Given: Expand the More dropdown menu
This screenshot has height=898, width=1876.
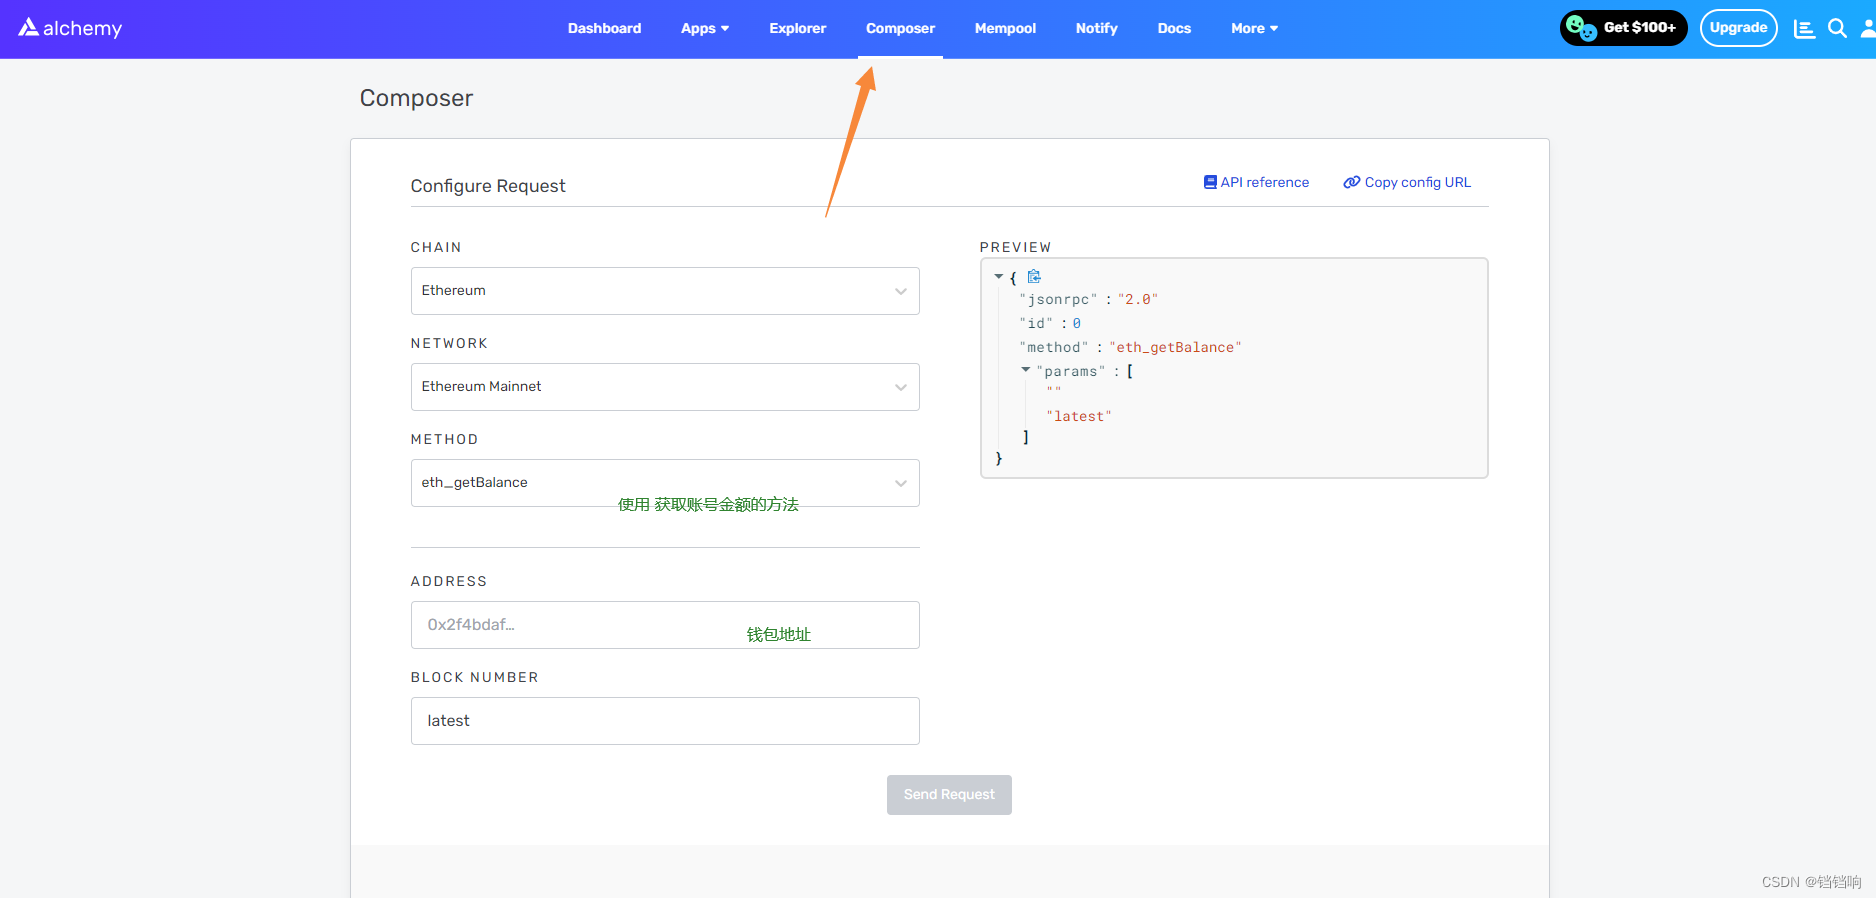Looking at the screenshot, I should (x=1254, y=28).
